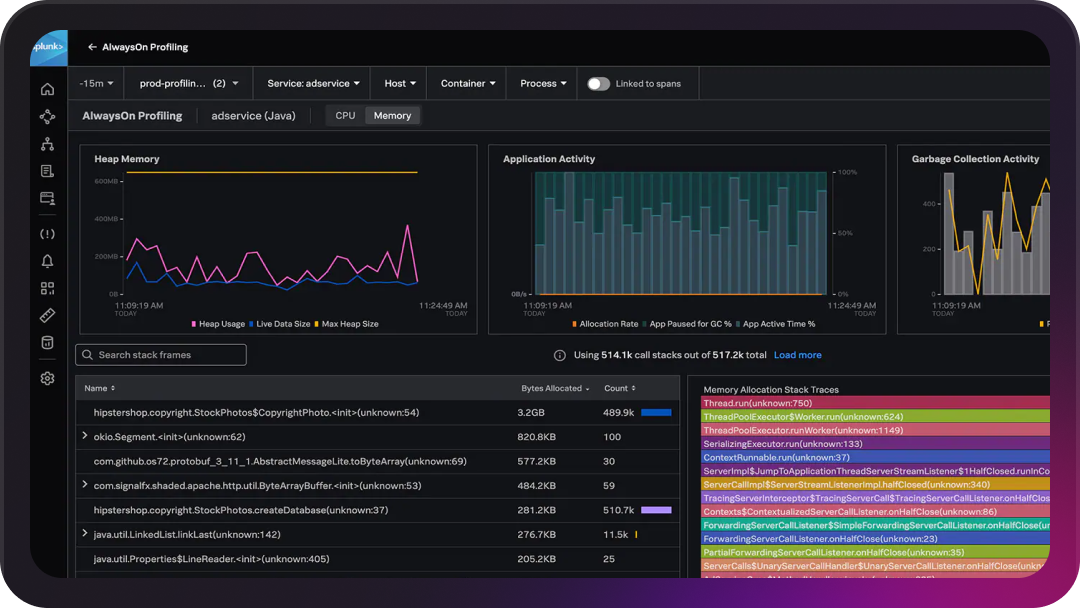Viewport: 1080px width, 608px height.
Task: Open the Infrastructure navigator icon
Action: pyautogui.click(x=46, y=143)
